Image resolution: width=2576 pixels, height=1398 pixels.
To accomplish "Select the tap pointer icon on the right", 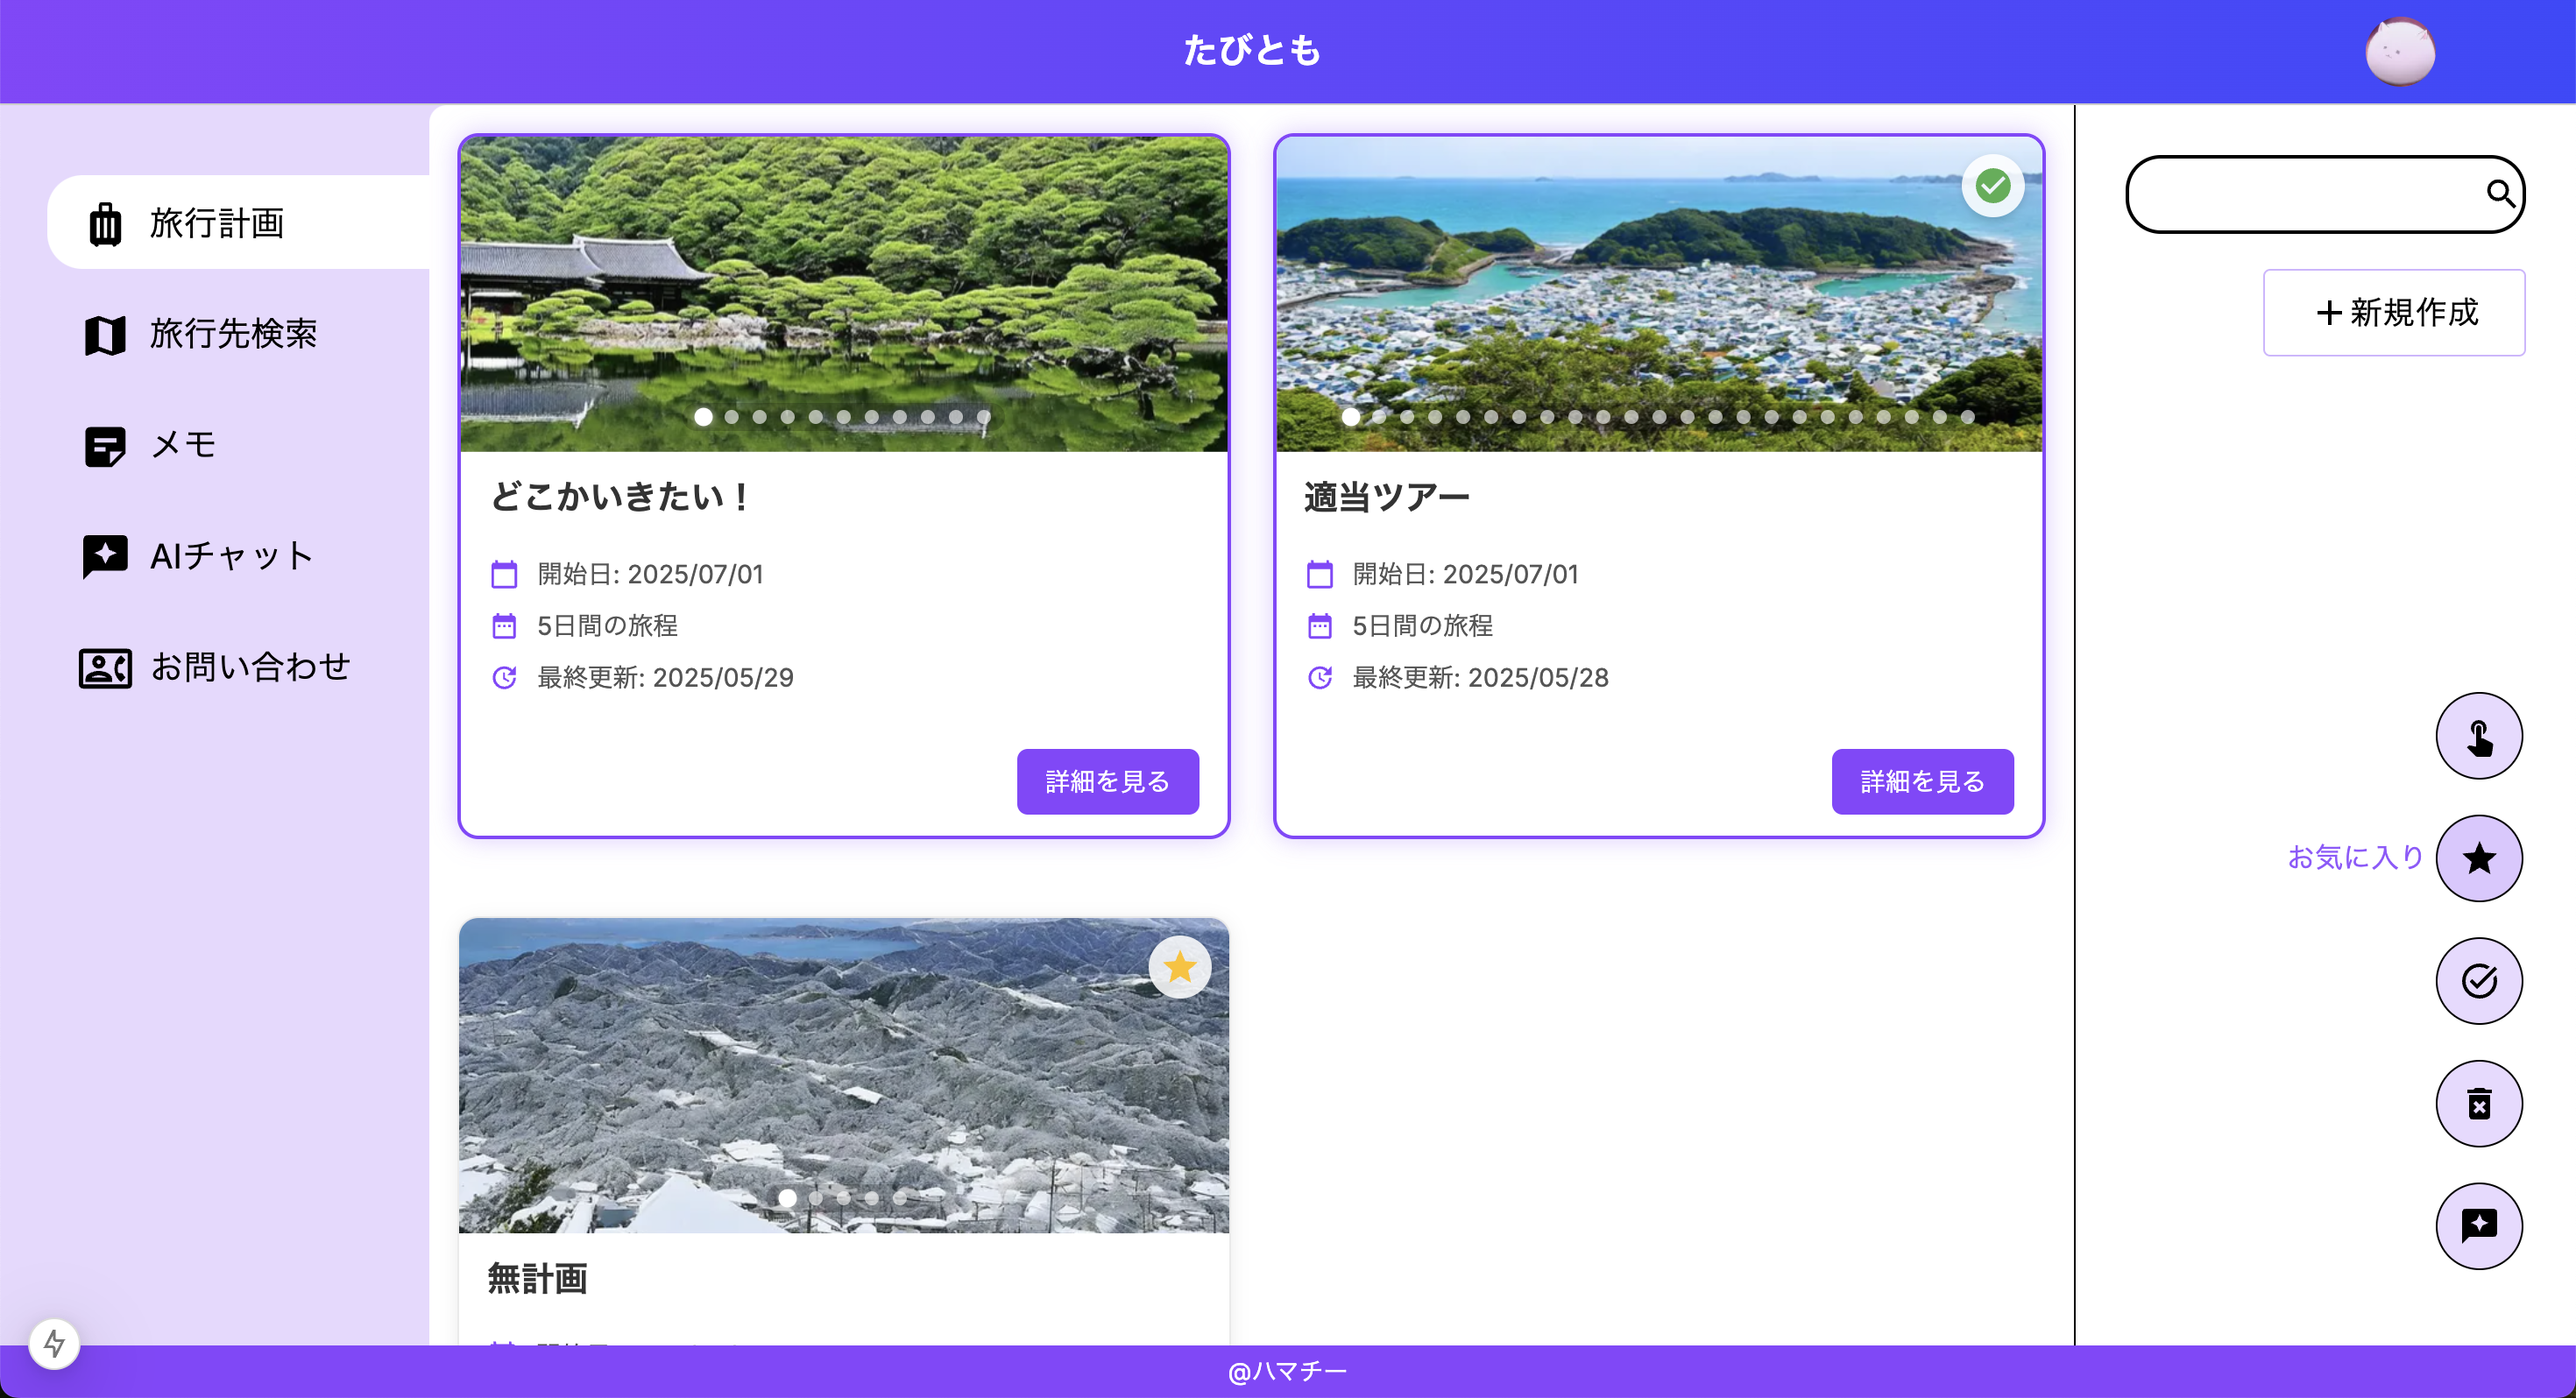I will coord(2478,736).
